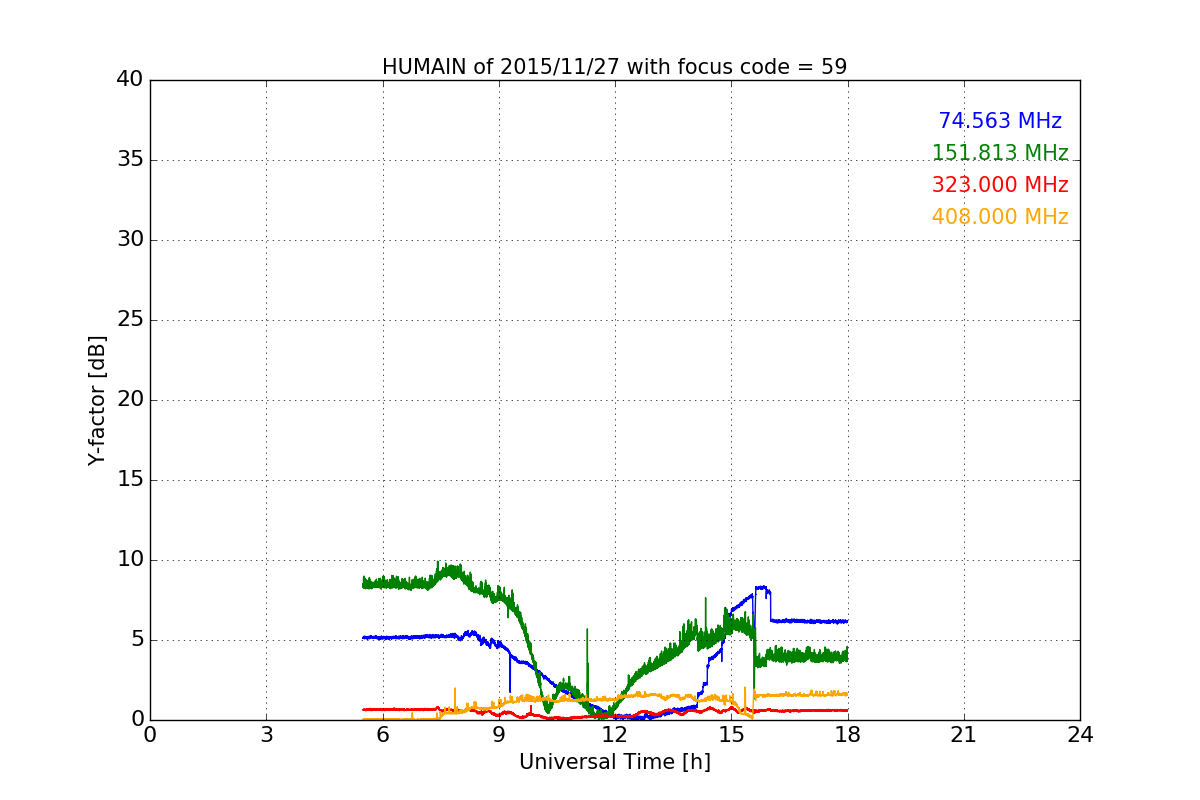The width and height of the screenshot is (1200, 800).
Task: Click the plot title 'HUMAIN of 2015/11/27 with focus code = 59'
Action: (x=614, y=67)
